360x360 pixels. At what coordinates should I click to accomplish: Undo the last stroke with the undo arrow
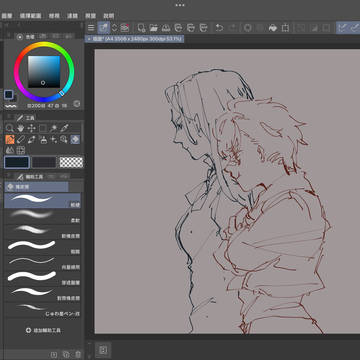pos(219,28)
